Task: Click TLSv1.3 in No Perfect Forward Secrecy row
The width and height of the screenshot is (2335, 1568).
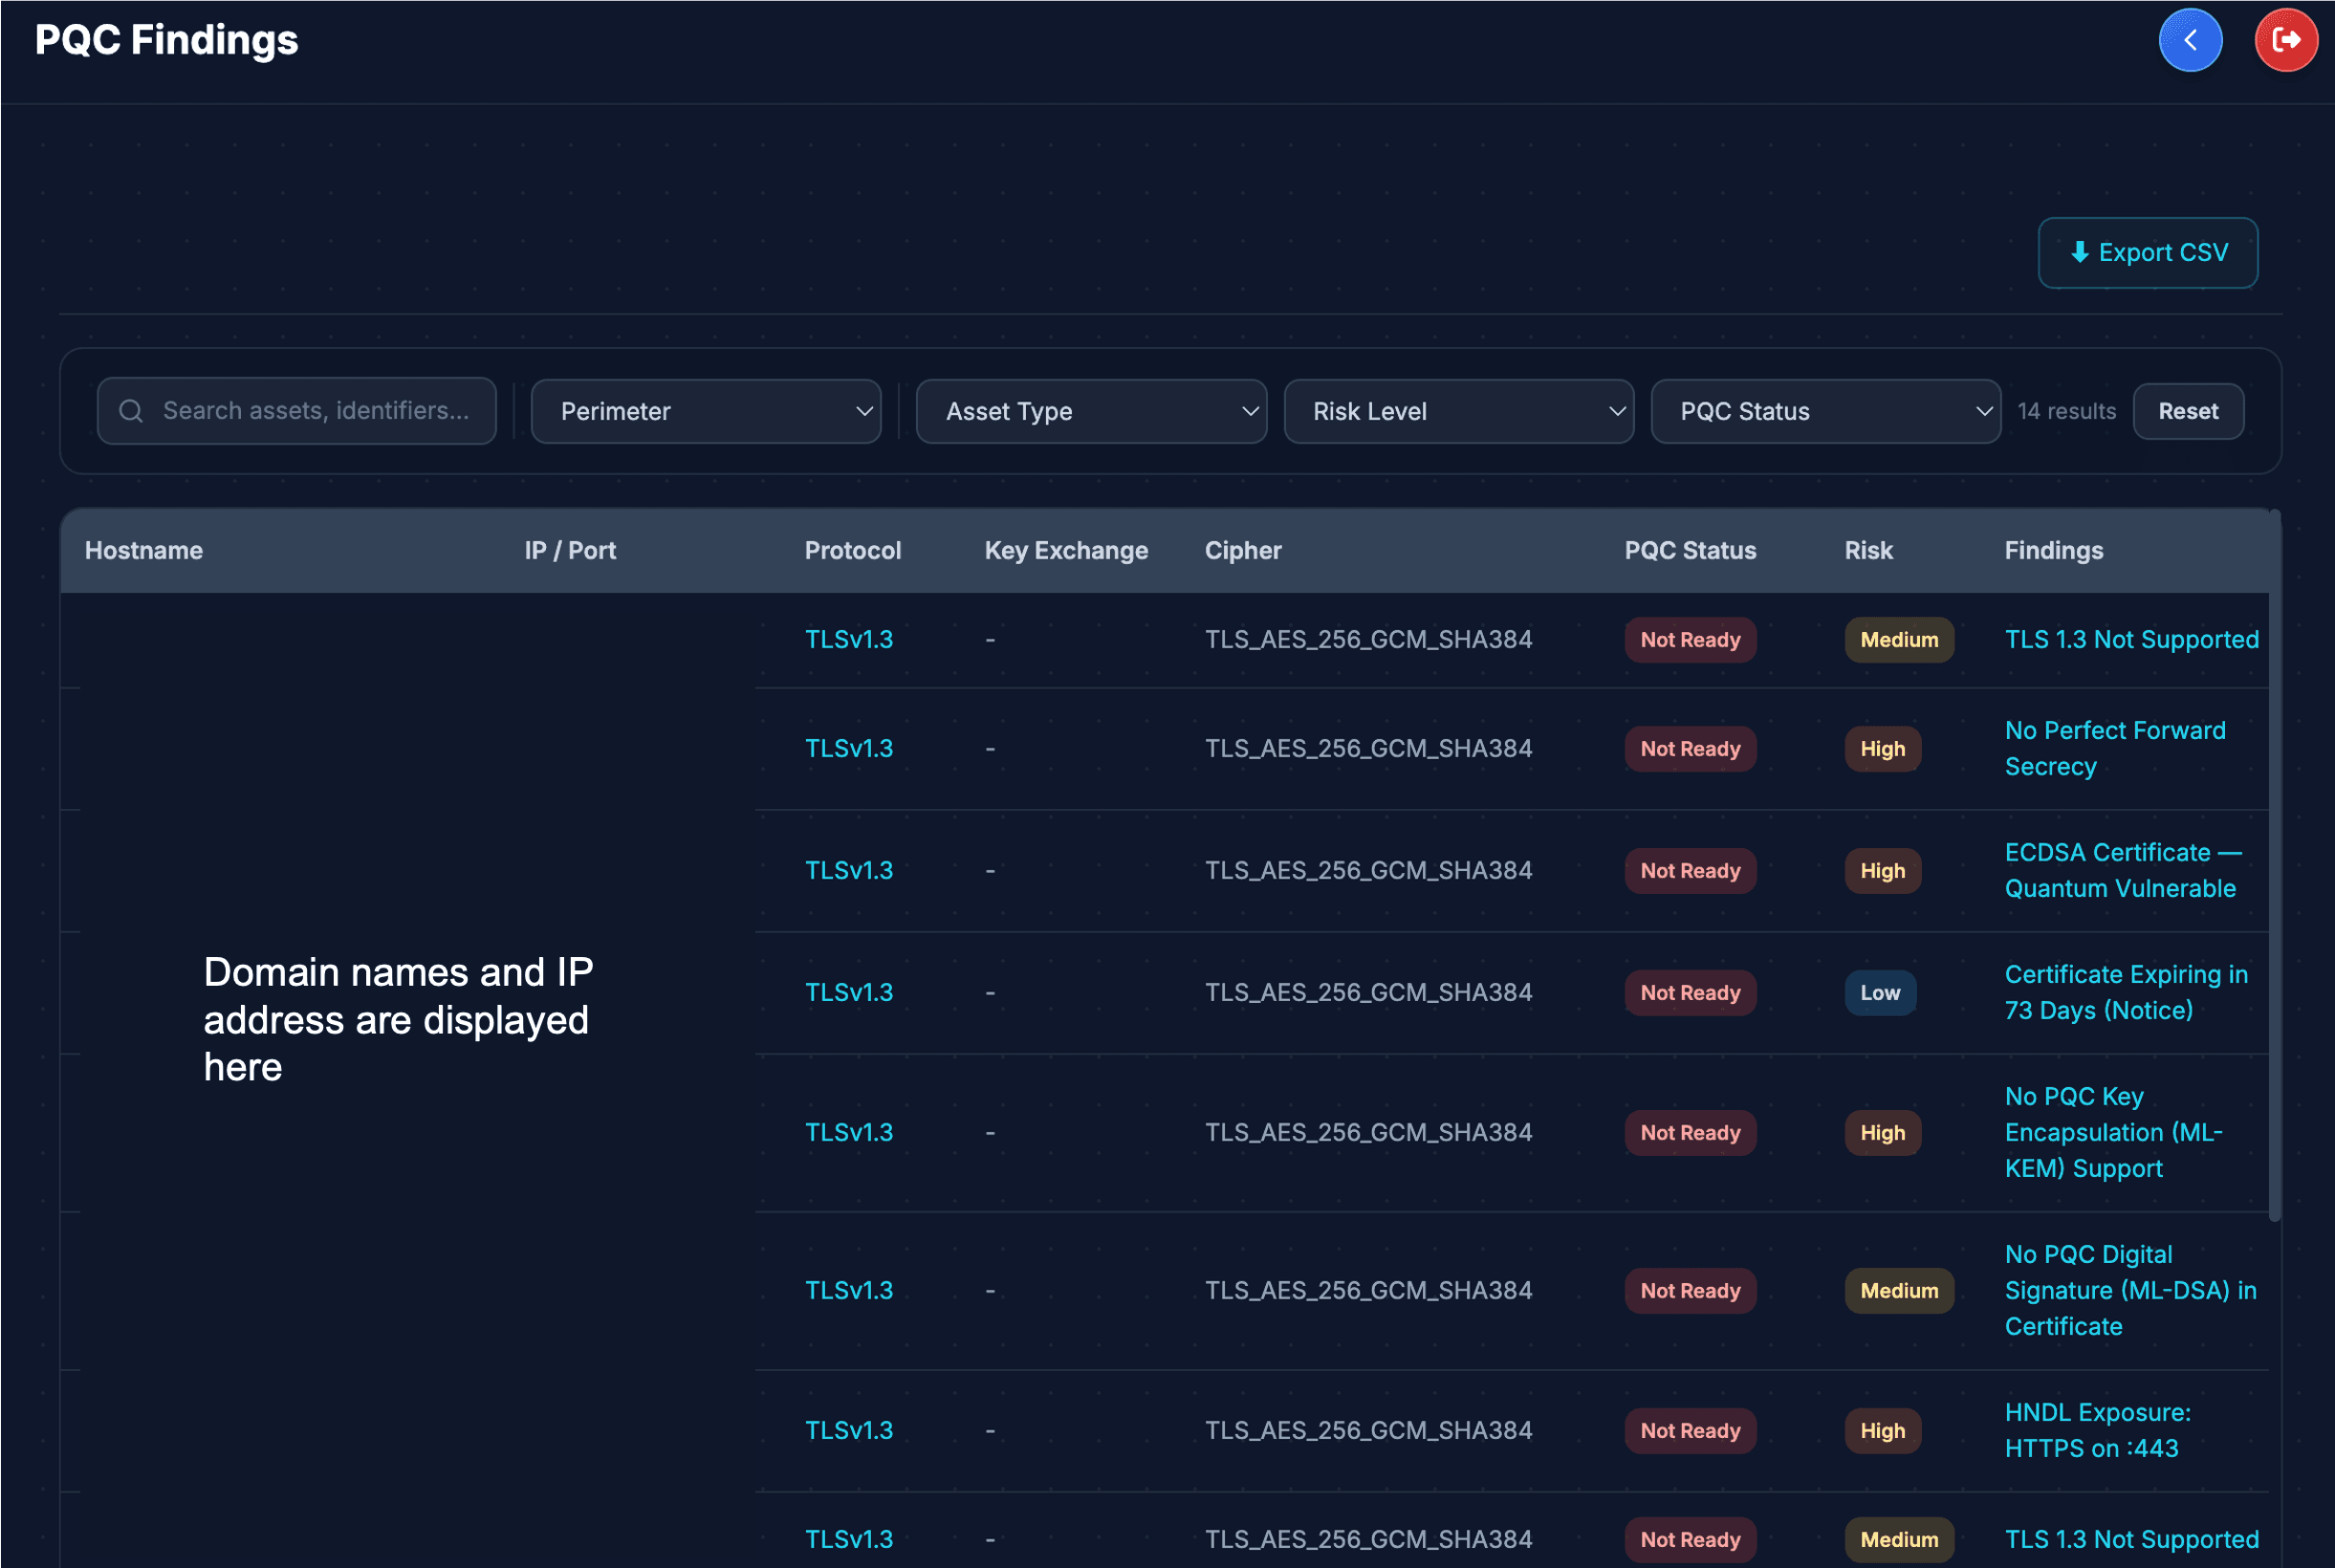Action: (x=849, y=749)
